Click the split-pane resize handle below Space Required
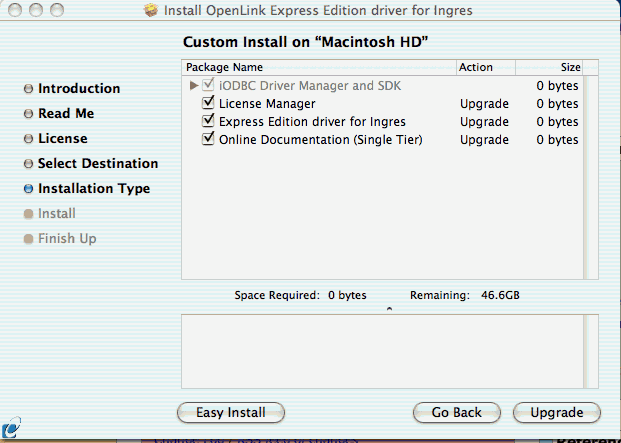The image size is (621, 443). tap(389, 308)
